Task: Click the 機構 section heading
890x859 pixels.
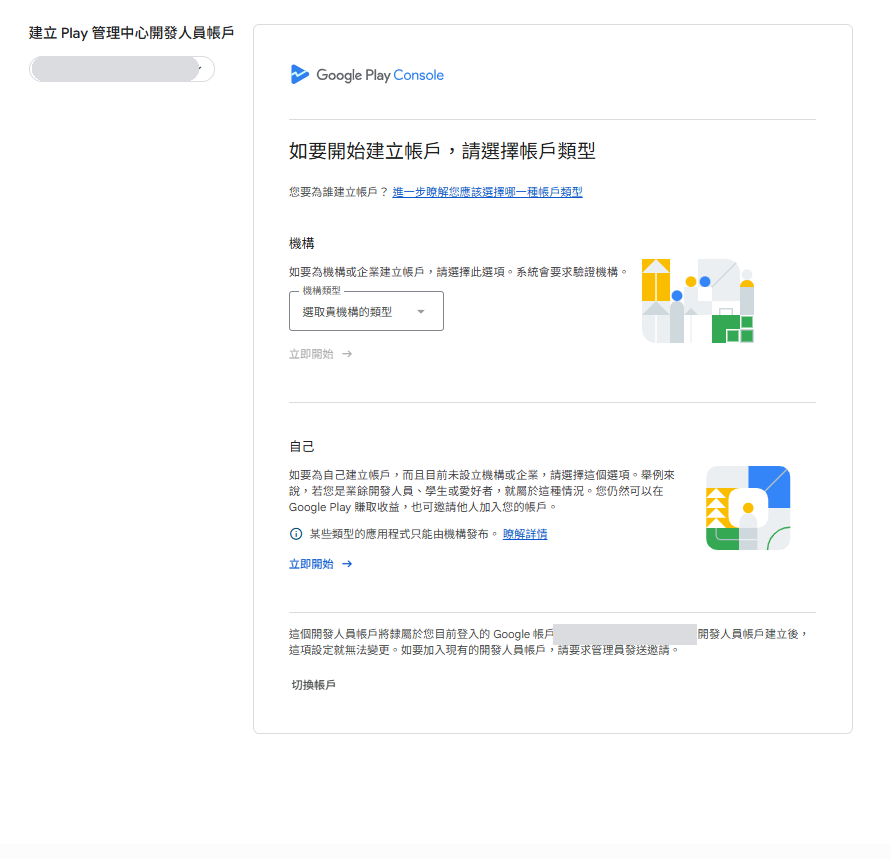Action: tap(301, 244)
